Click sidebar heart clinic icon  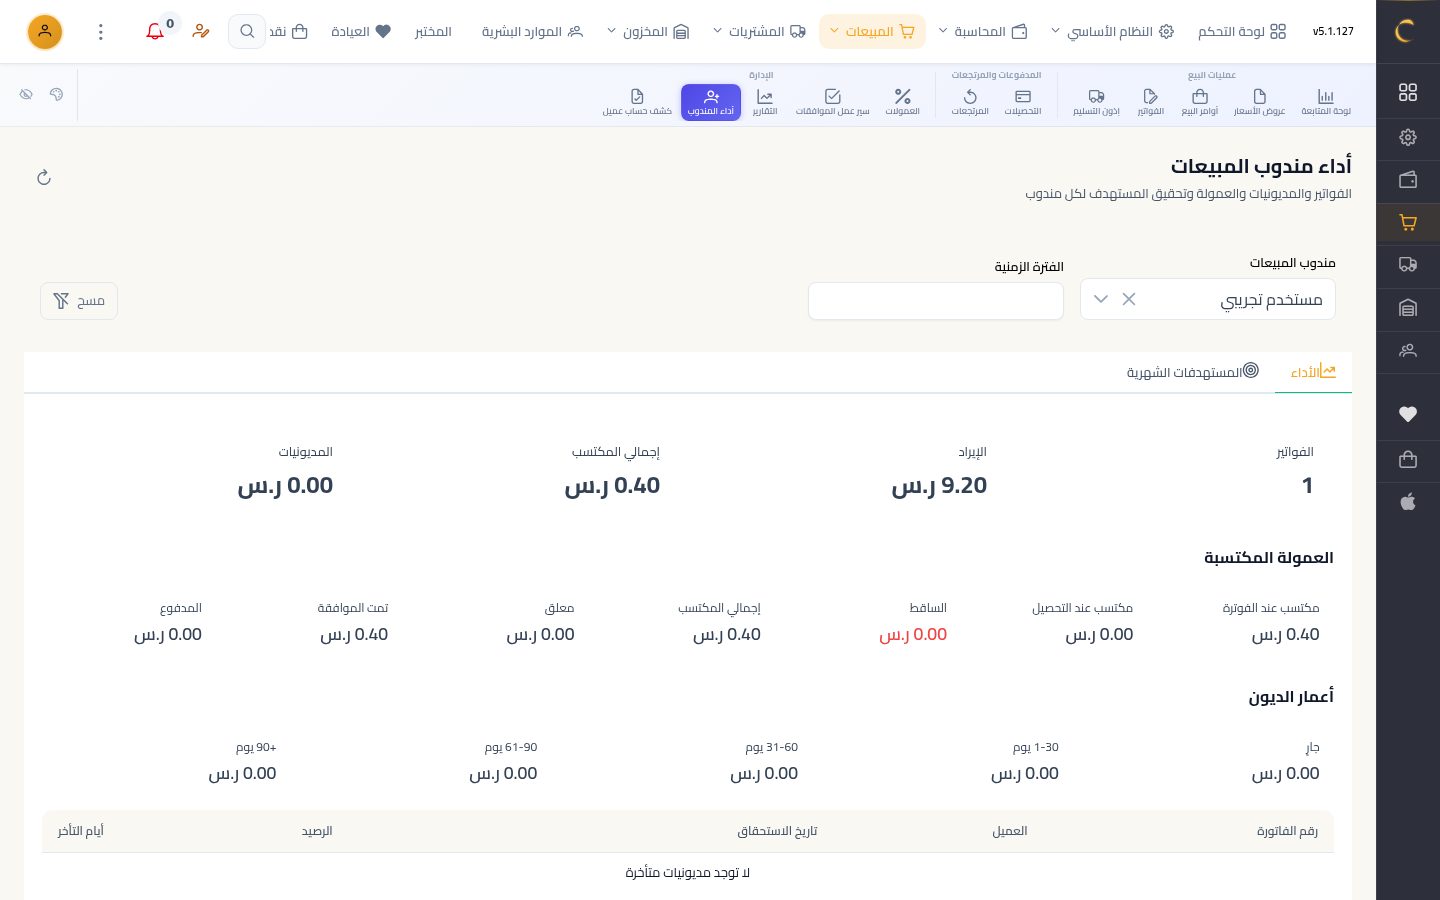[1408, 414]
